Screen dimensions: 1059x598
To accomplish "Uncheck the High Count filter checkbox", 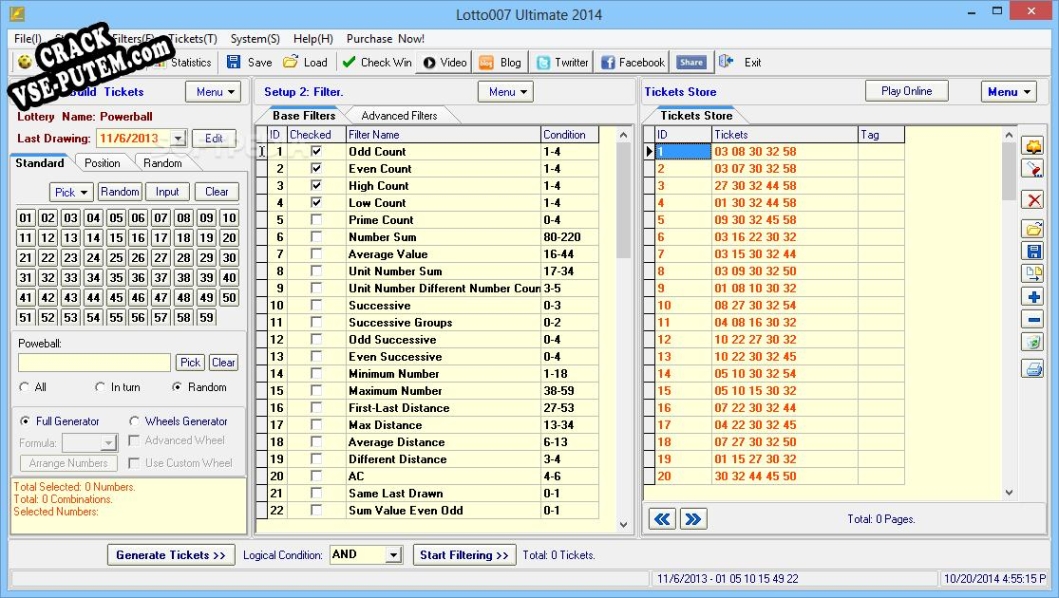I will [316, 185].
